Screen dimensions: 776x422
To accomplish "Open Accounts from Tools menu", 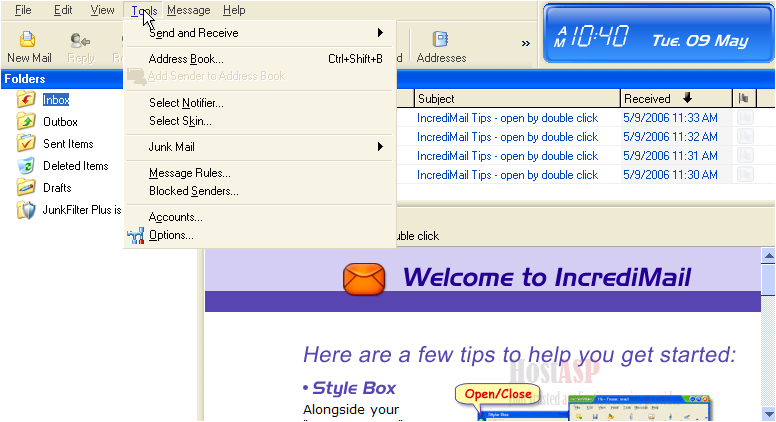I will pos(260,217).
